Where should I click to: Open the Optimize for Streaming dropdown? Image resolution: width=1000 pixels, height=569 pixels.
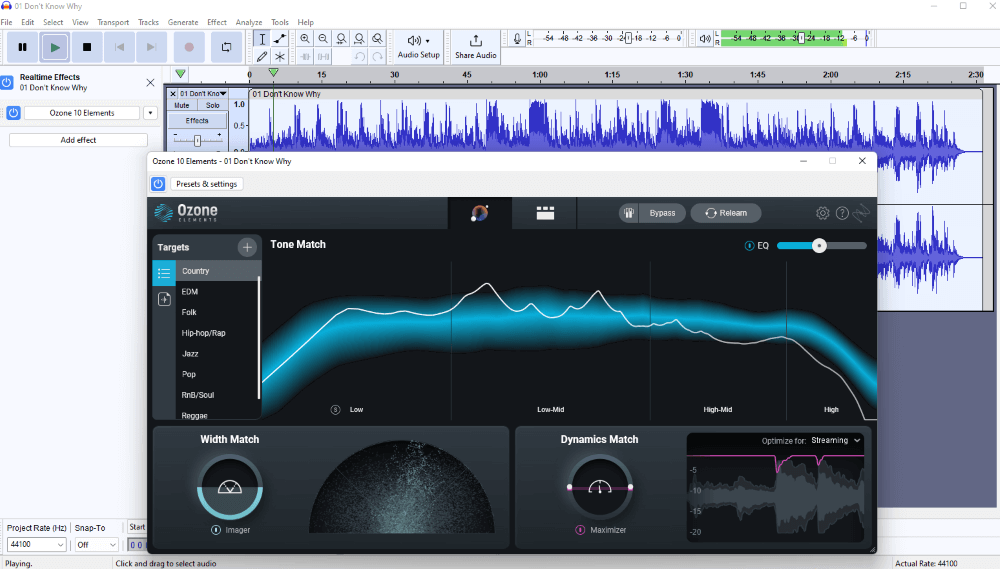836,440
